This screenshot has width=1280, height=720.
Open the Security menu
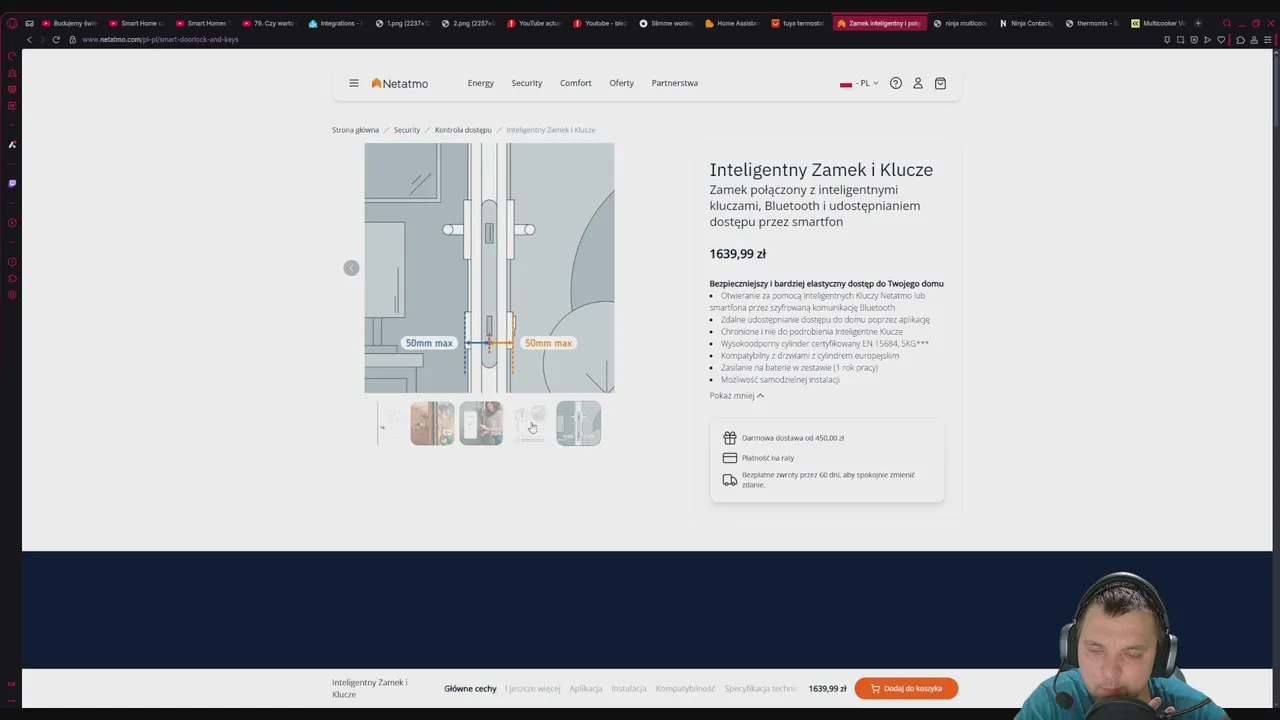coord(527,83)
